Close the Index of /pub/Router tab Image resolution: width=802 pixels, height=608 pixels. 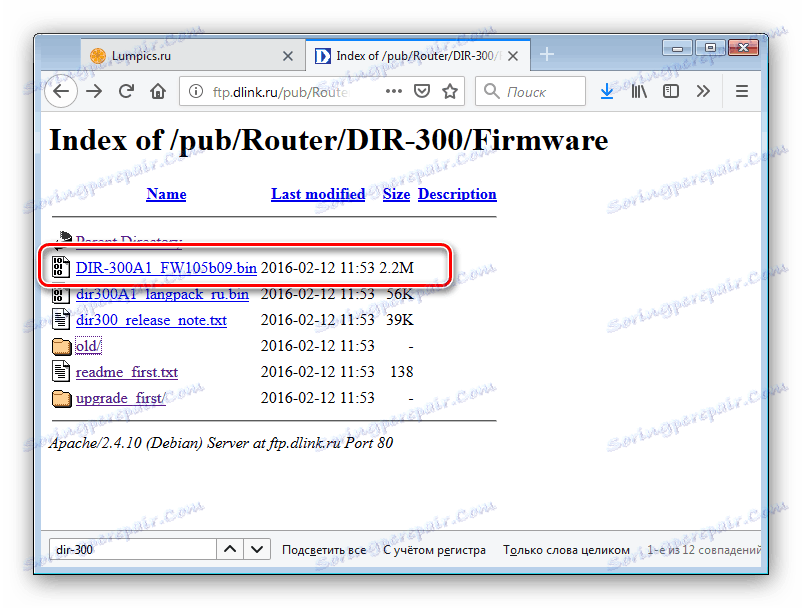513,56
